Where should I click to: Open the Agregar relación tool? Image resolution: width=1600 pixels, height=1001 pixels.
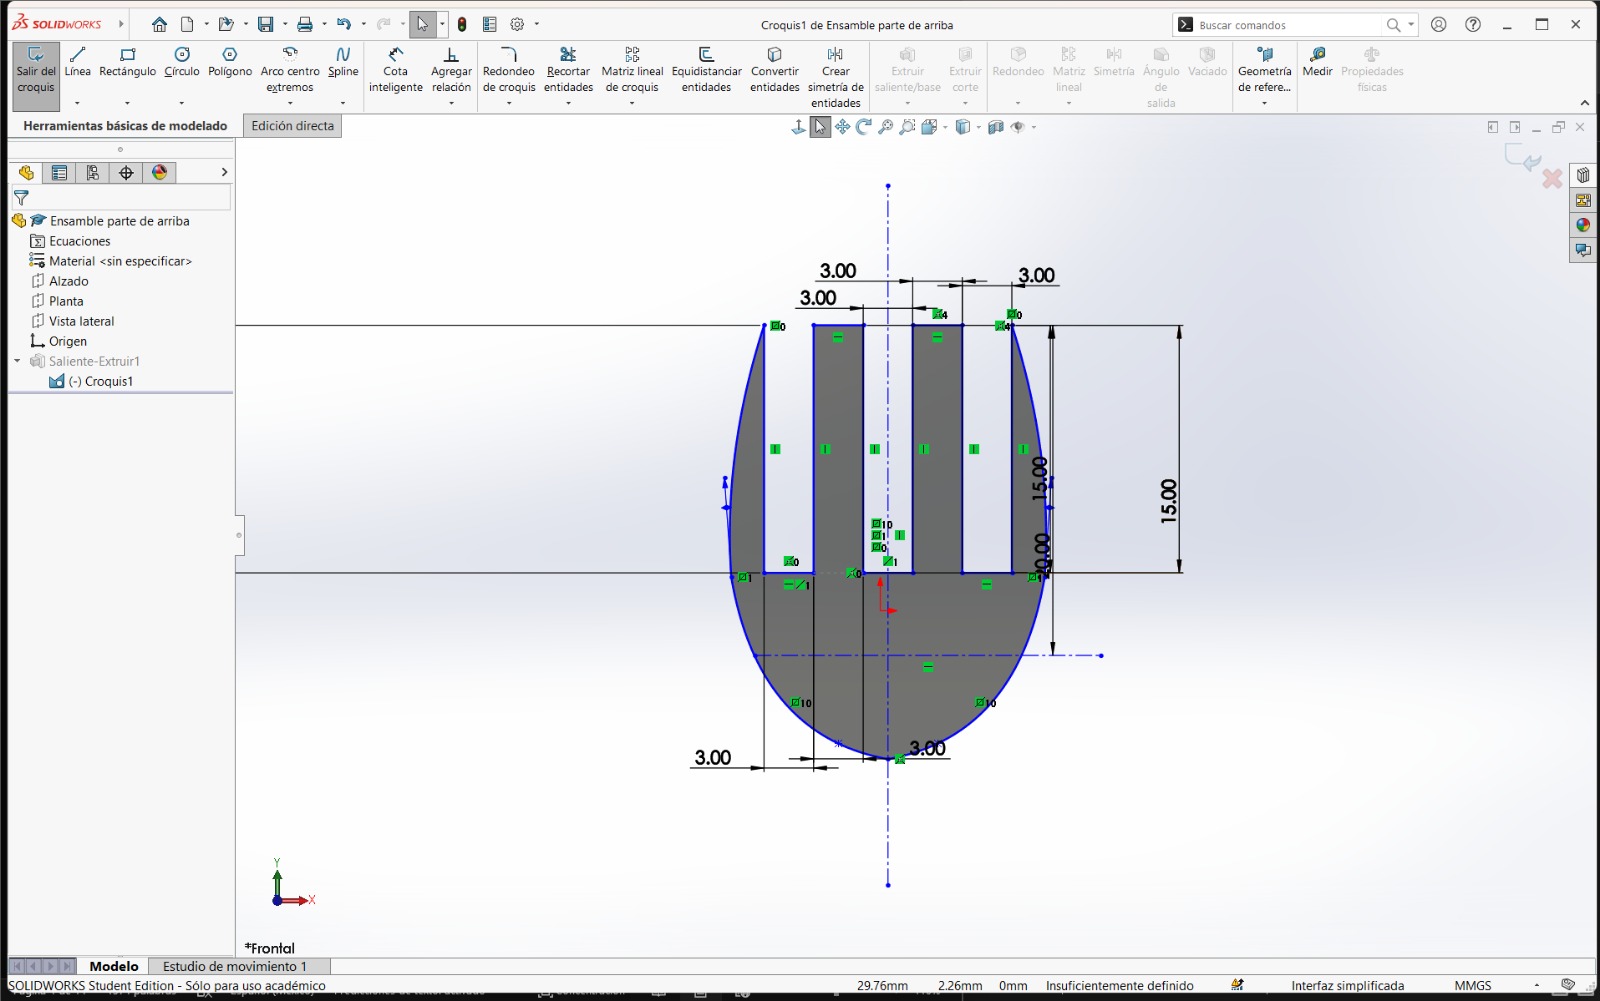coord(451,70)
